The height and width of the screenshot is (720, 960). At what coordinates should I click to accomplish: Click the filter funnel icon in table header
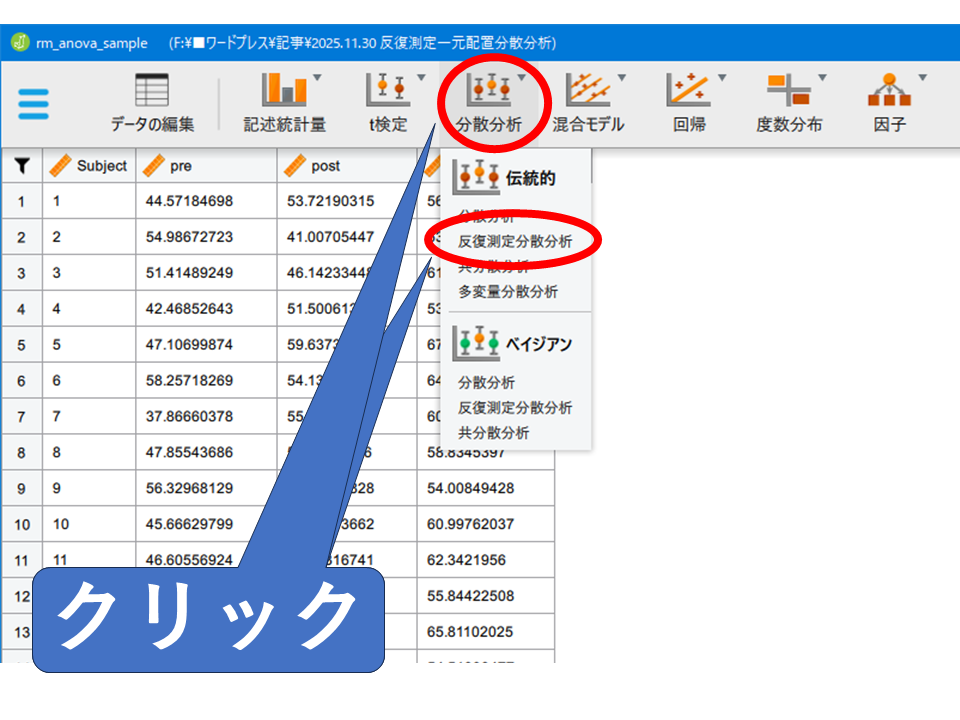tap(22, 166)
